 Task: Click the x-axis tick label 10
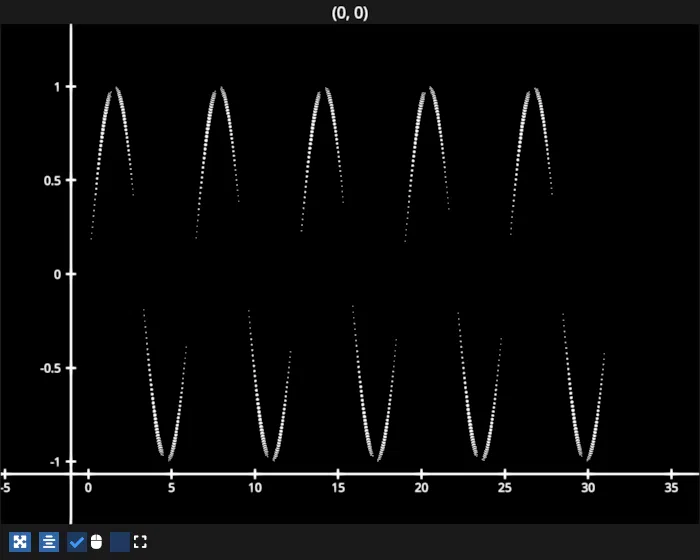point(254,488)
